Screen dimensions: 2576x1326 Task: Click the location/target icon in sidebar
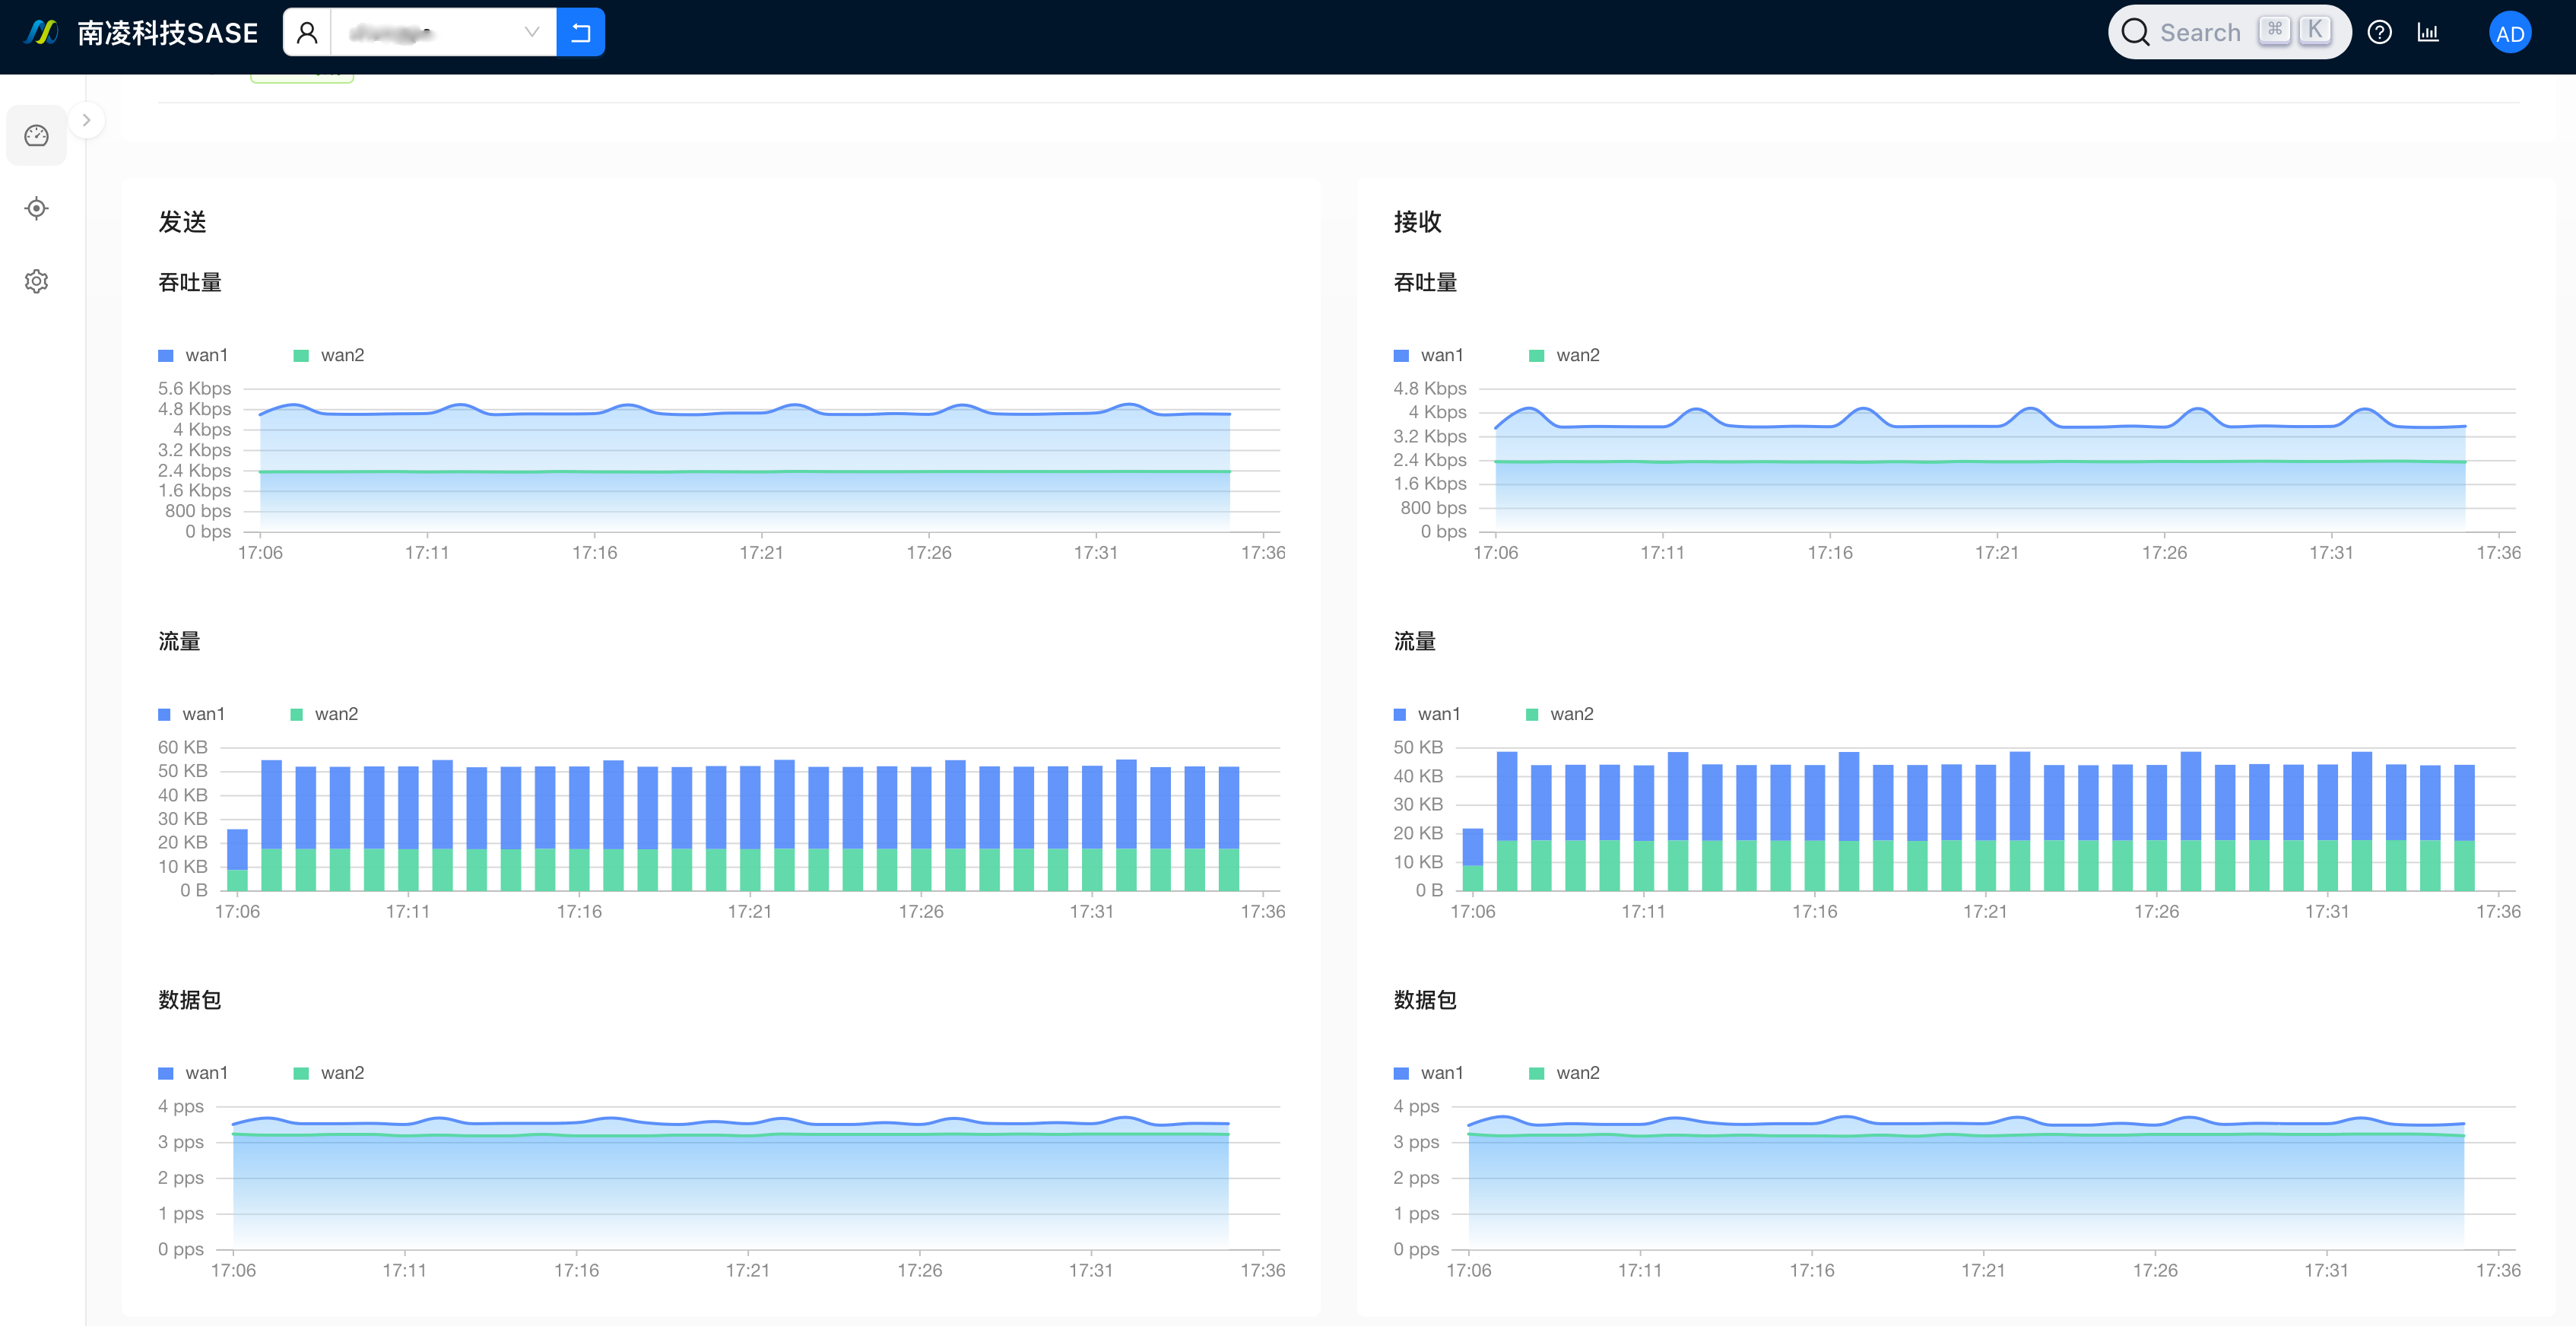(37, 208)
